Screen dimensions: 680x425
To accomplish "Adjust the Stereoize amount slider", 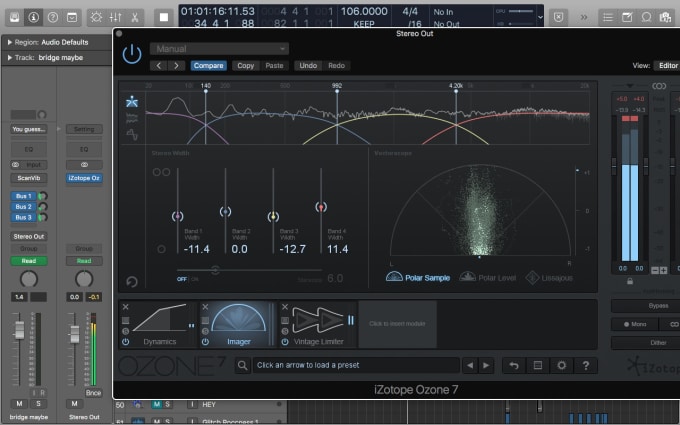I will click(215, 270).
